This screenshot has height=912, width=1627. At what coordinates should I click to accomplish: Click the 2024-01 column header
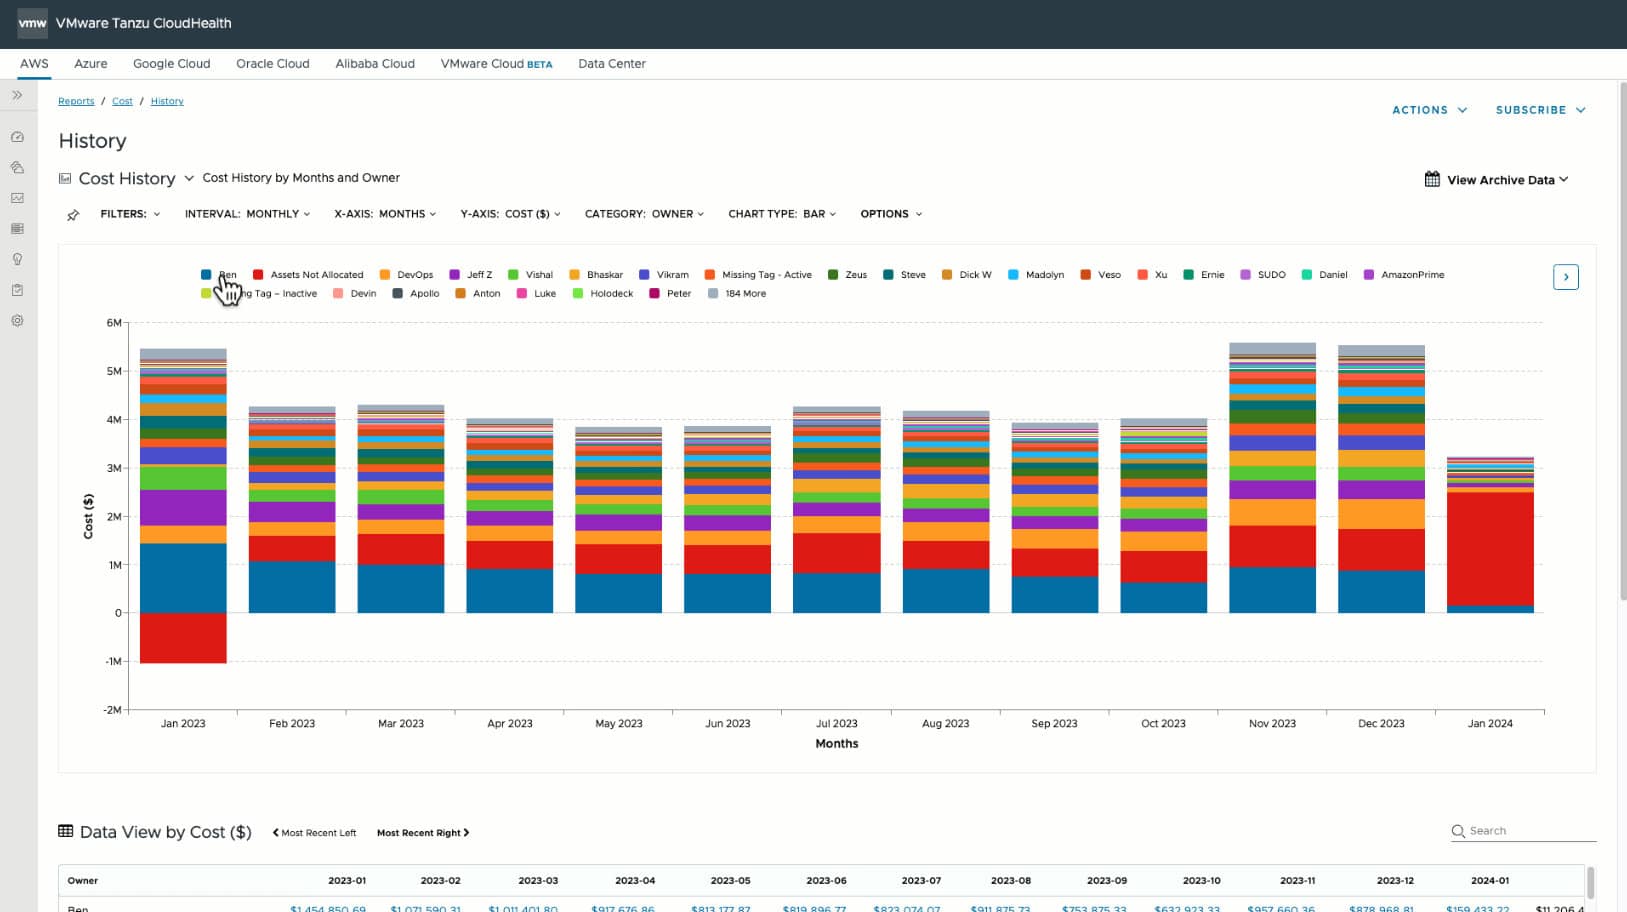coord(1490,881)
